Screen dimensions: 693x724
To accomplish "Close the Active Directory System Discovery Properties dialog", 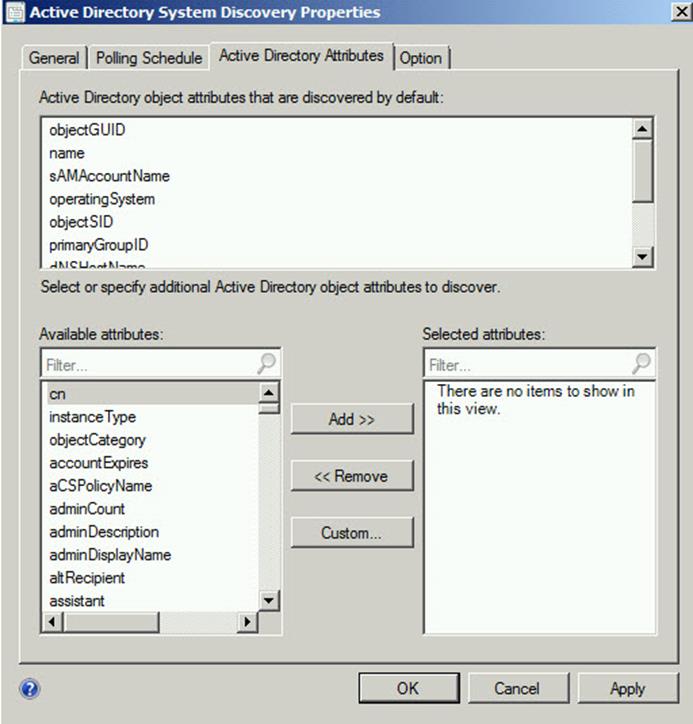I will pyautogui.click(x=681, y=12).
